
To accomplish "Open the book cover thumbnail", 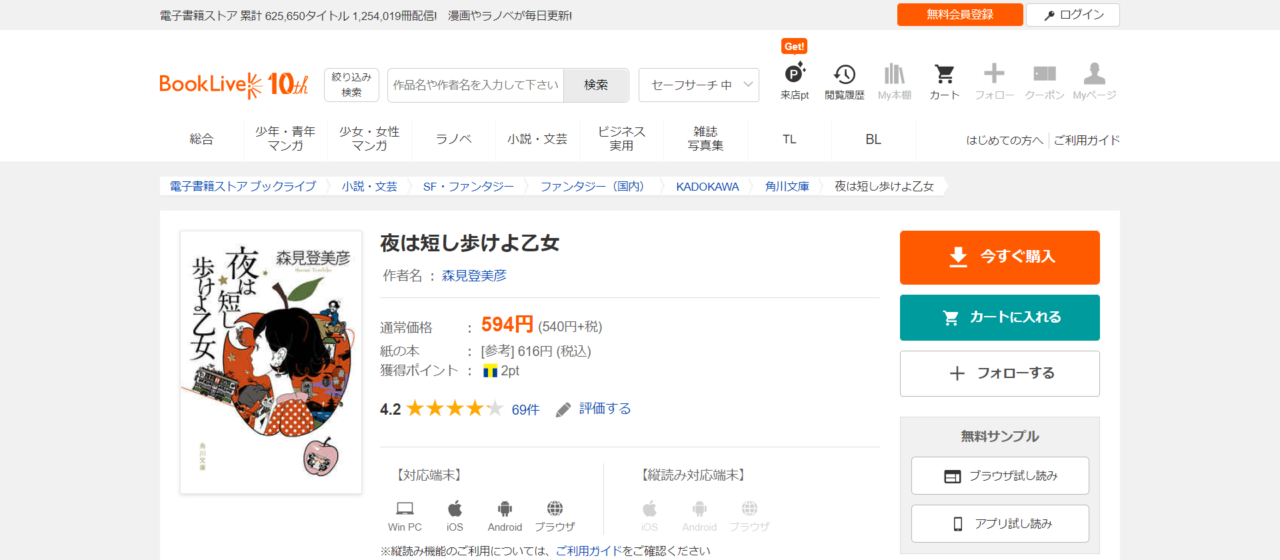I will coord(270,361).
